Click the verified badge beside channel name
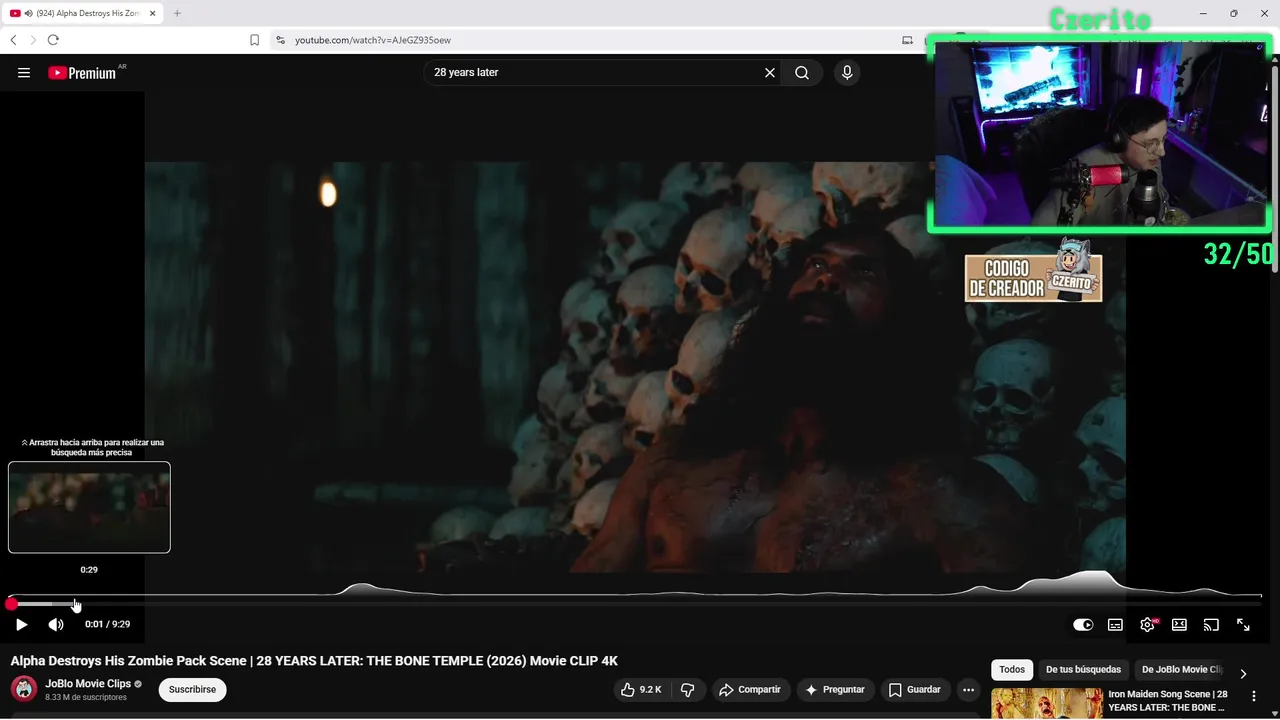Viewport: 1280px width, 720px height. 139,684
